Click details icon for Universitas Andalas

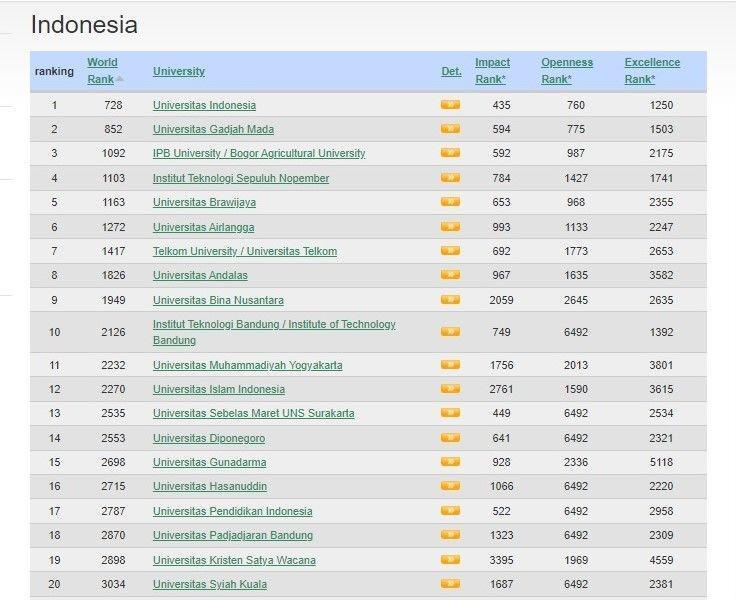[x=450, y=275]
